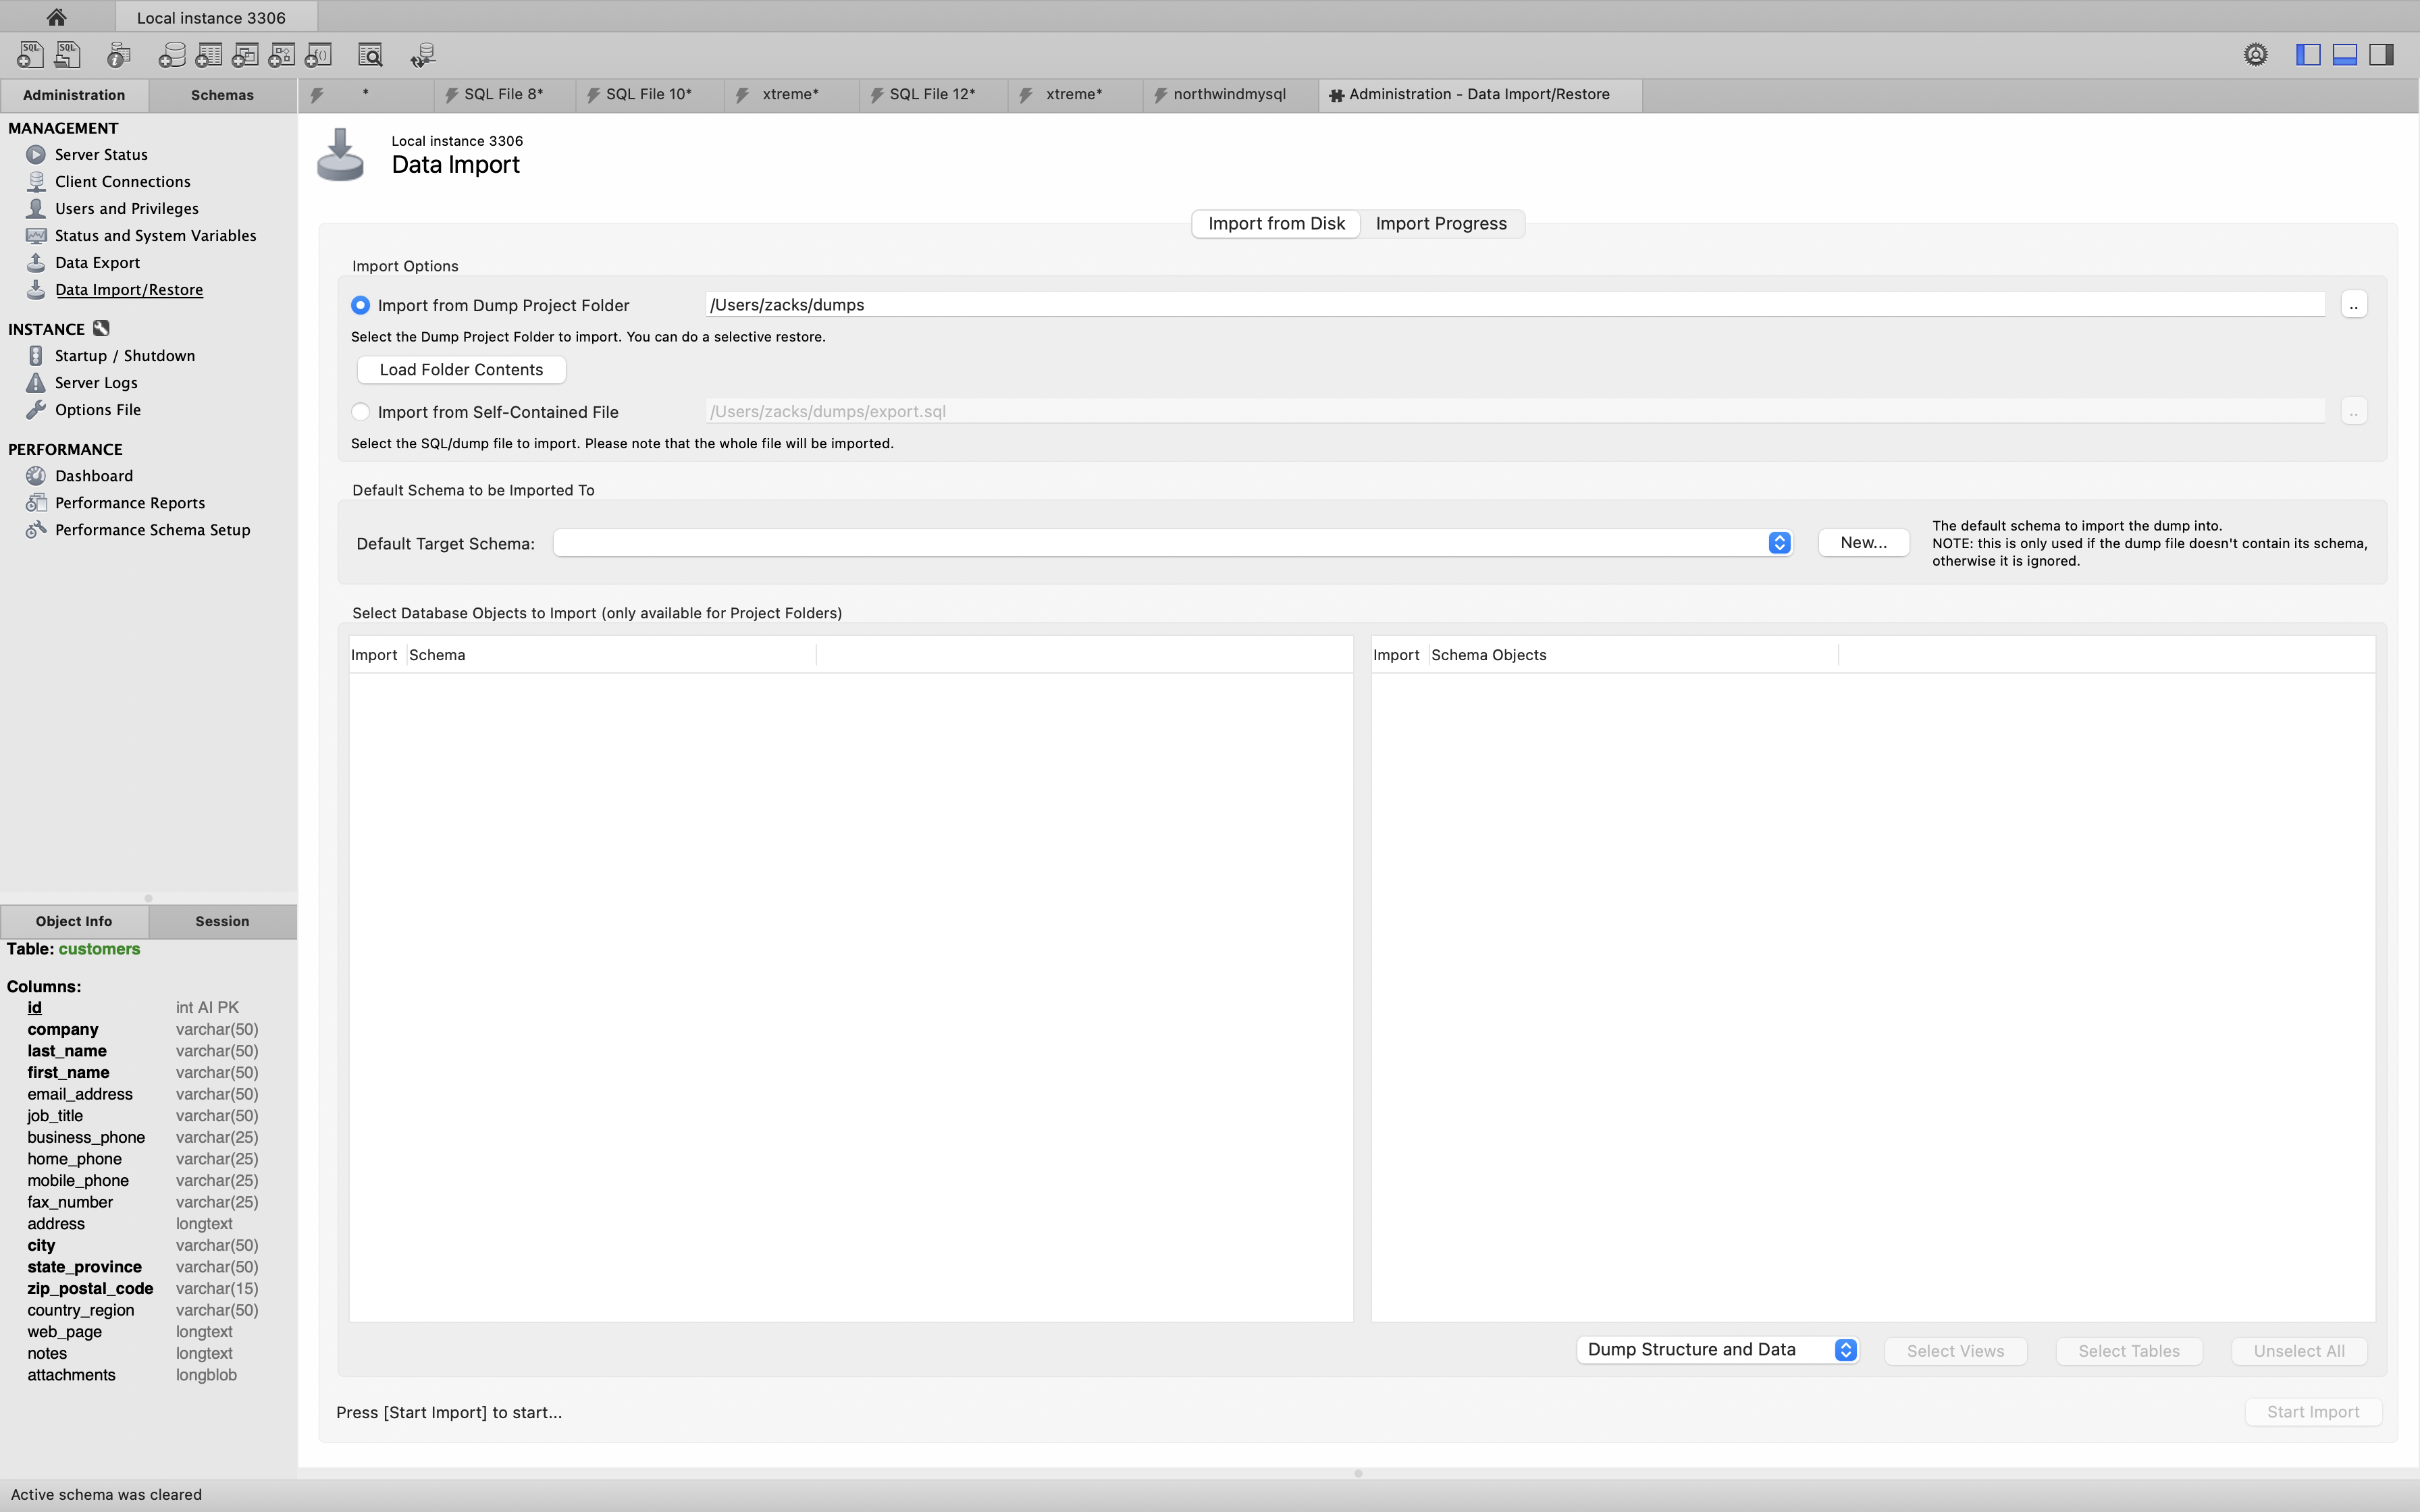
Task: Open the Default Target Schema dropdown
Action: [x=1779, y=543]
